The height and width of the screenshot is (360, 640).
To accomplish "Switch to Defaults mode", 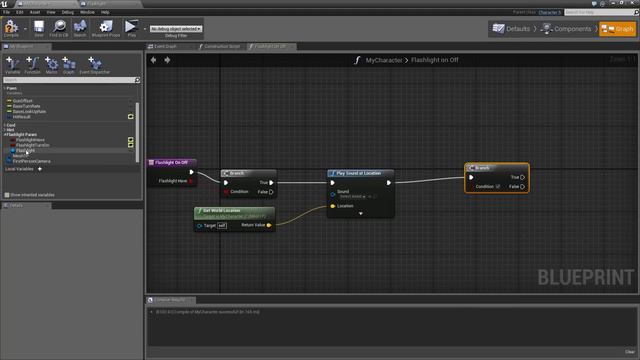I will [511, 29].
